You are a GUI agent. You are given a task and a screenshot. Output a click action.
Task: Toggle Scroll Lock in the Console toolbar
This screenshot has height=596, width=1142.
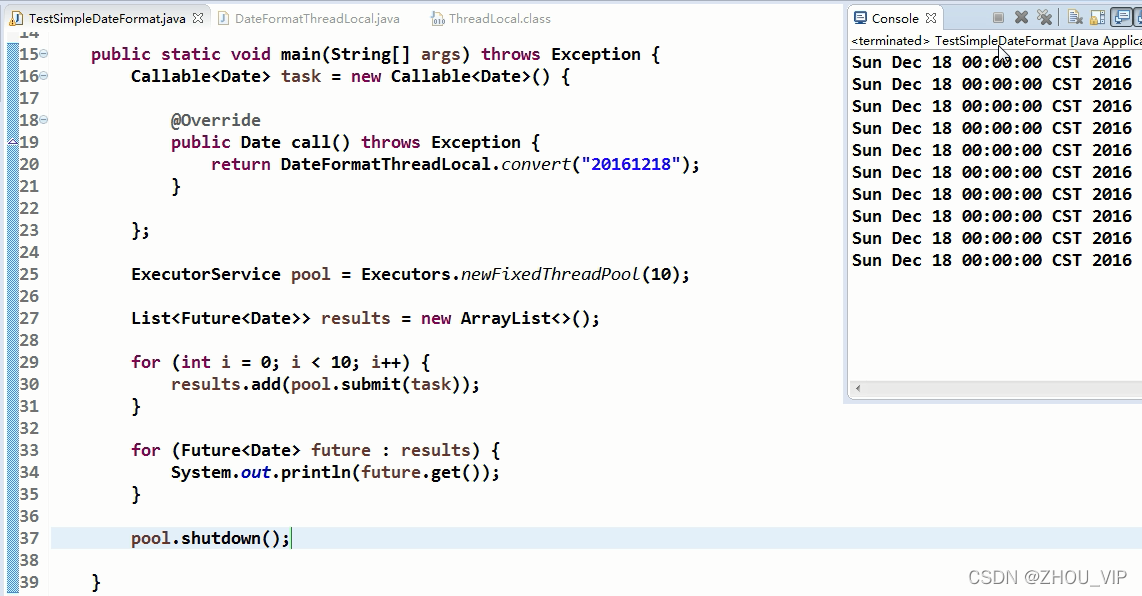(x=1097, y=17)
